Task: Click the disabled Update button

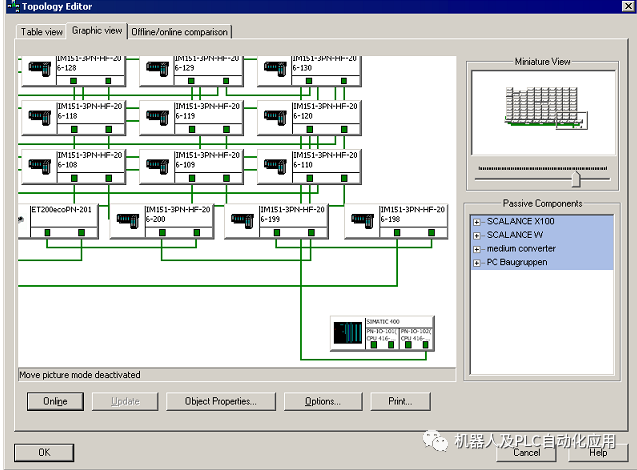Action: tap(125, 401)
